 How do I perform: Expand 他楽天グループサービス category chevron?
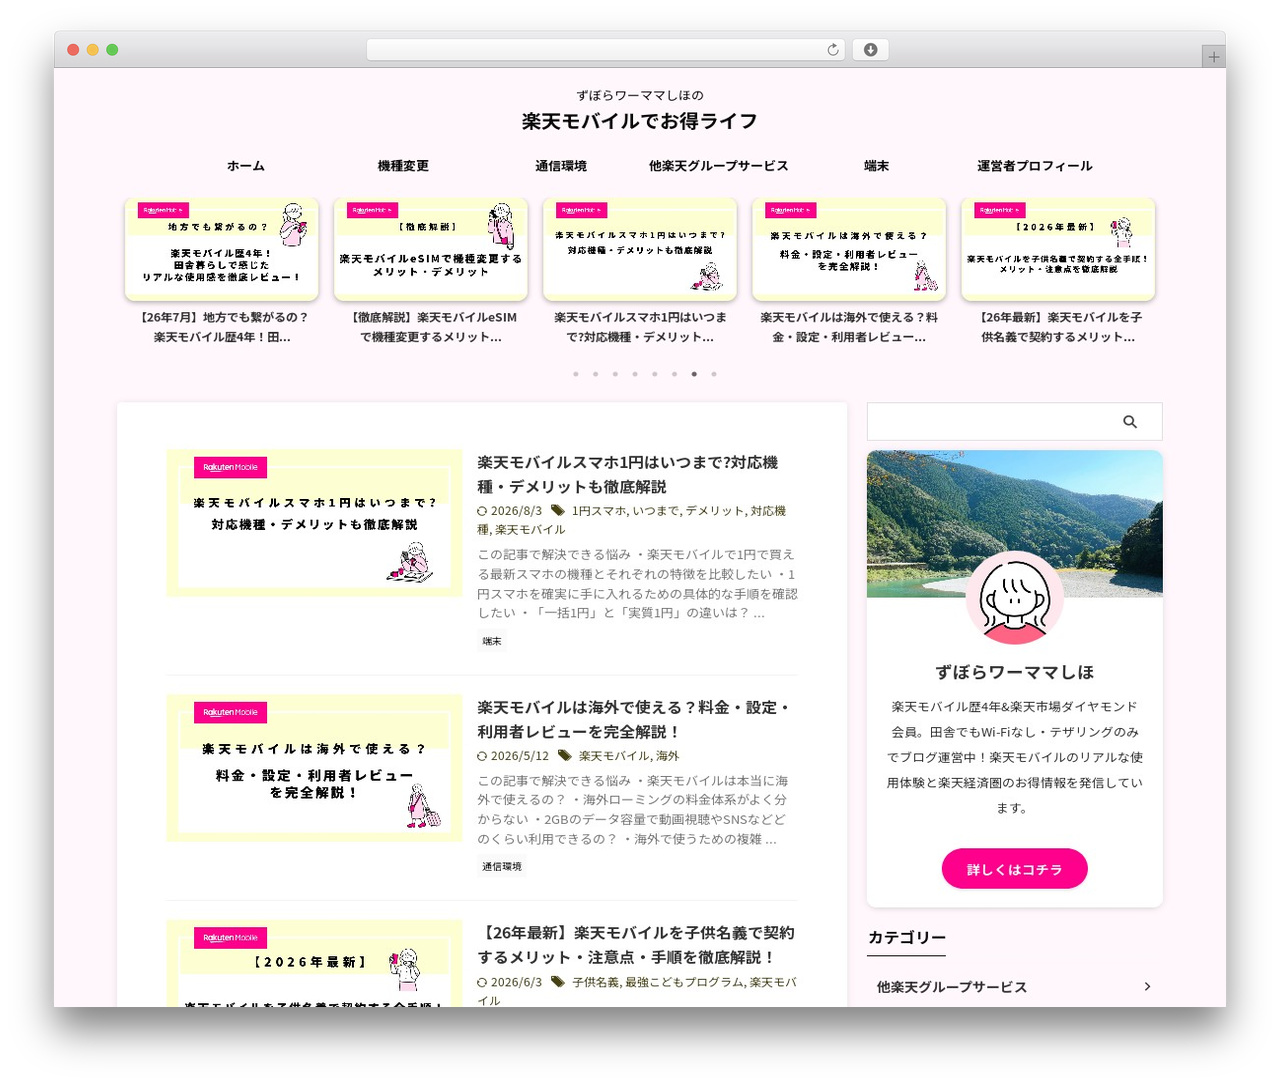click(1147, 987)
